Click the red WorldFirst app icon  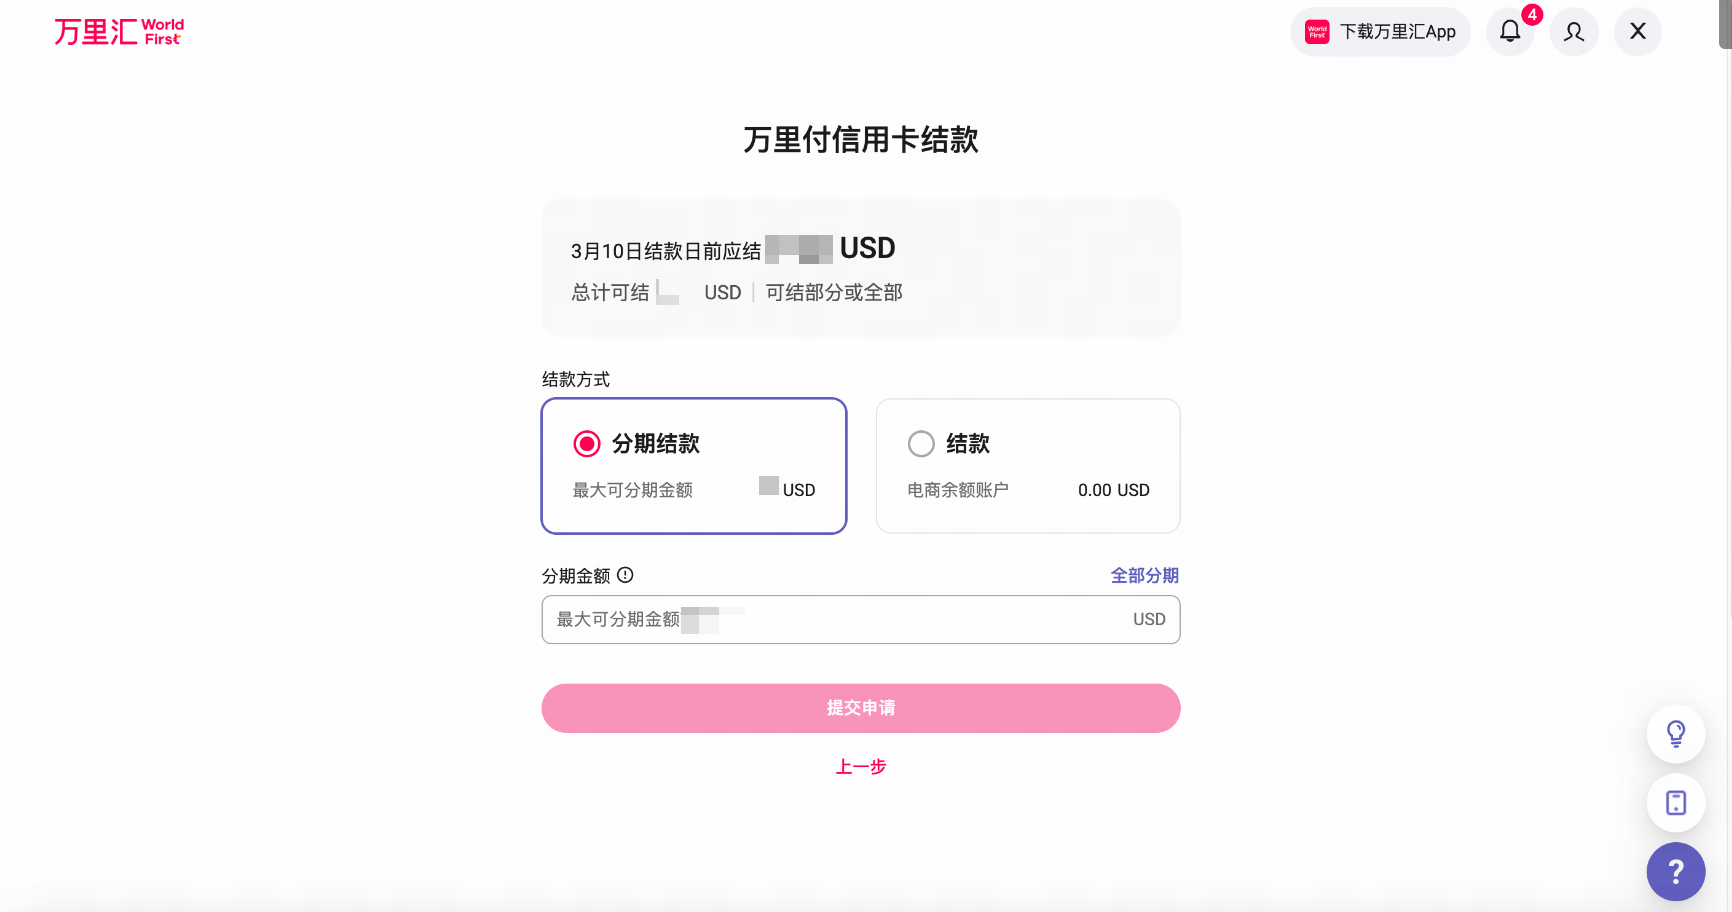click(x=1317, y=32)
